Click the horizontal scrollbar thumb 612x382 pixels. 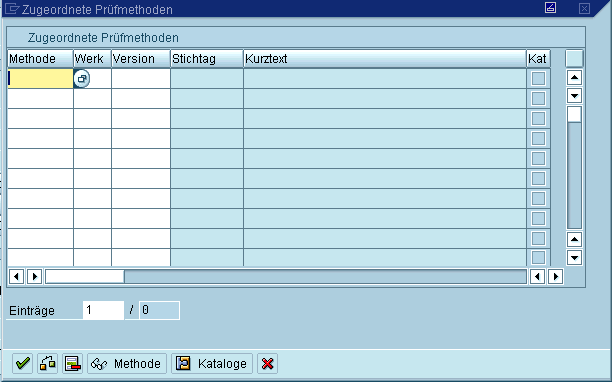point(85,277)
